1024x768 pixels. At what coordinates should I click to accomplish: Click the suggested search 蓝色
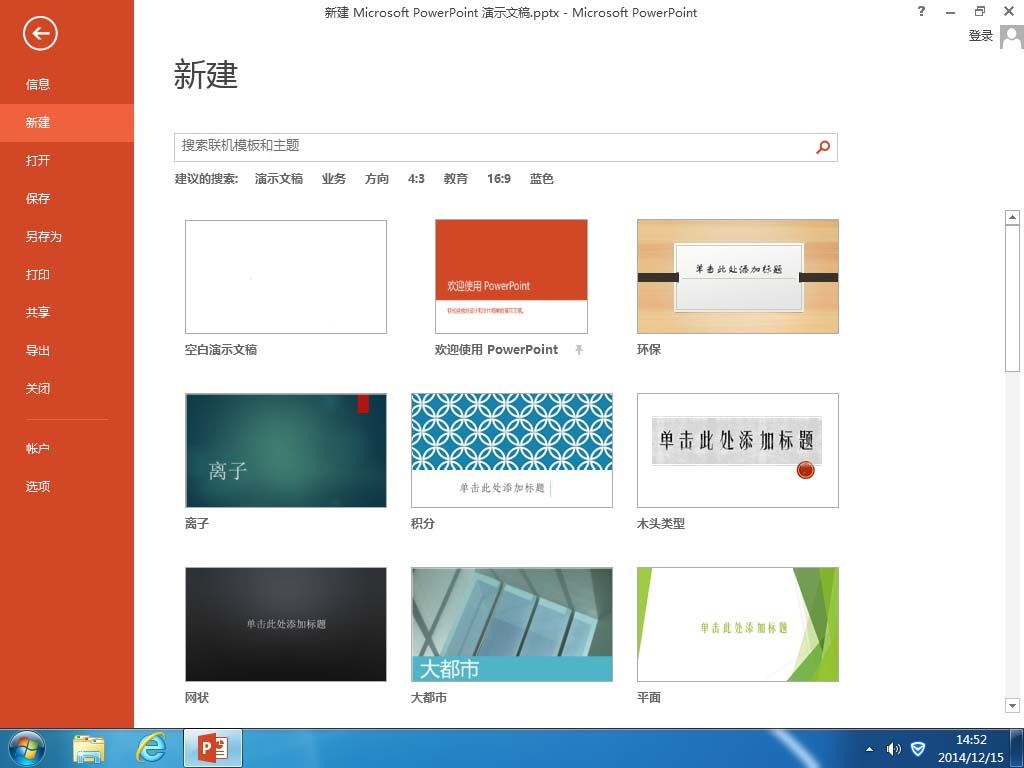tap(541, 178)
